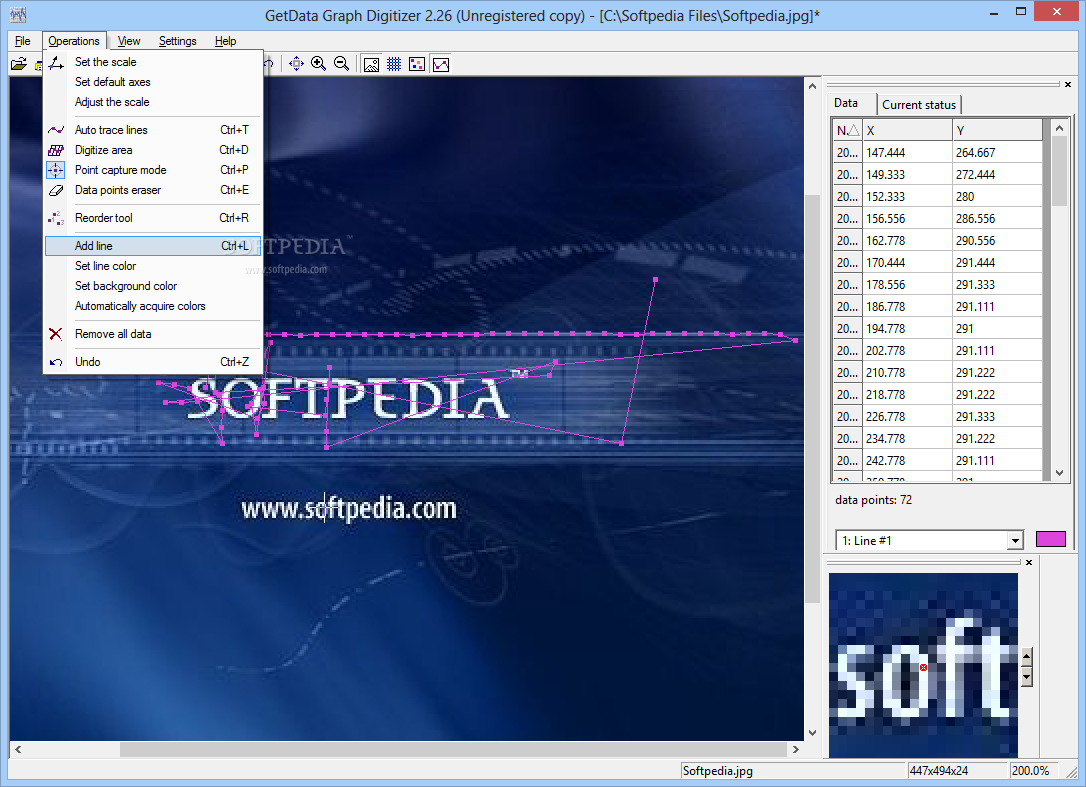This screenshot has width=1086, height=787.
Task: Open the File menu
Action: point(23,41)
